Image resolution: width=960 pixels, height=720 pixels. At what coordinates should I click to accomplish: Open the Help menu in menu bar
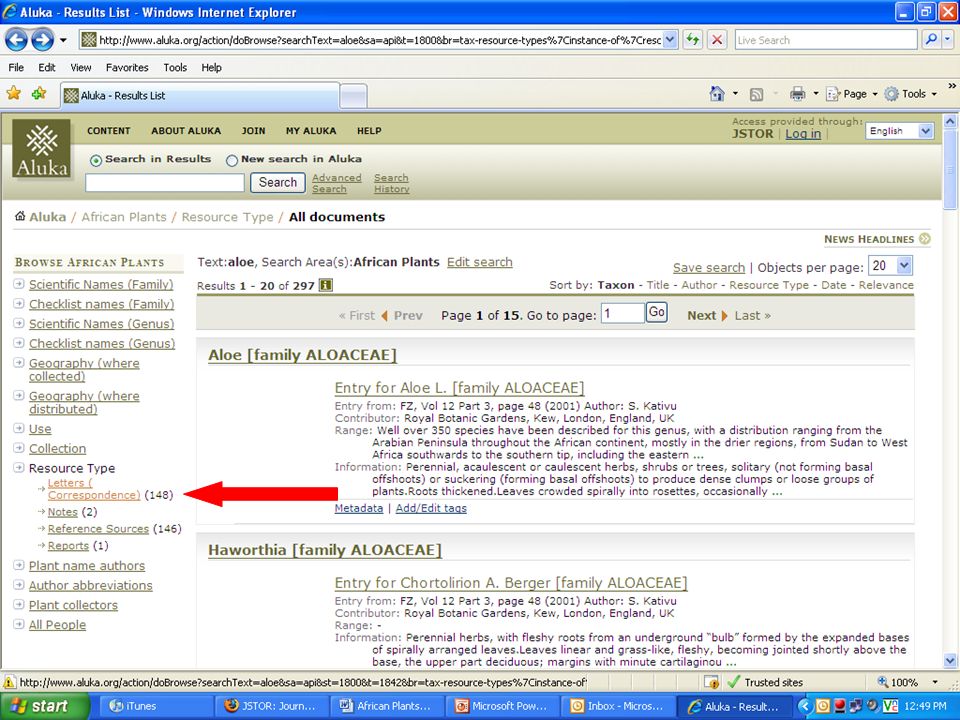point(211,67)
